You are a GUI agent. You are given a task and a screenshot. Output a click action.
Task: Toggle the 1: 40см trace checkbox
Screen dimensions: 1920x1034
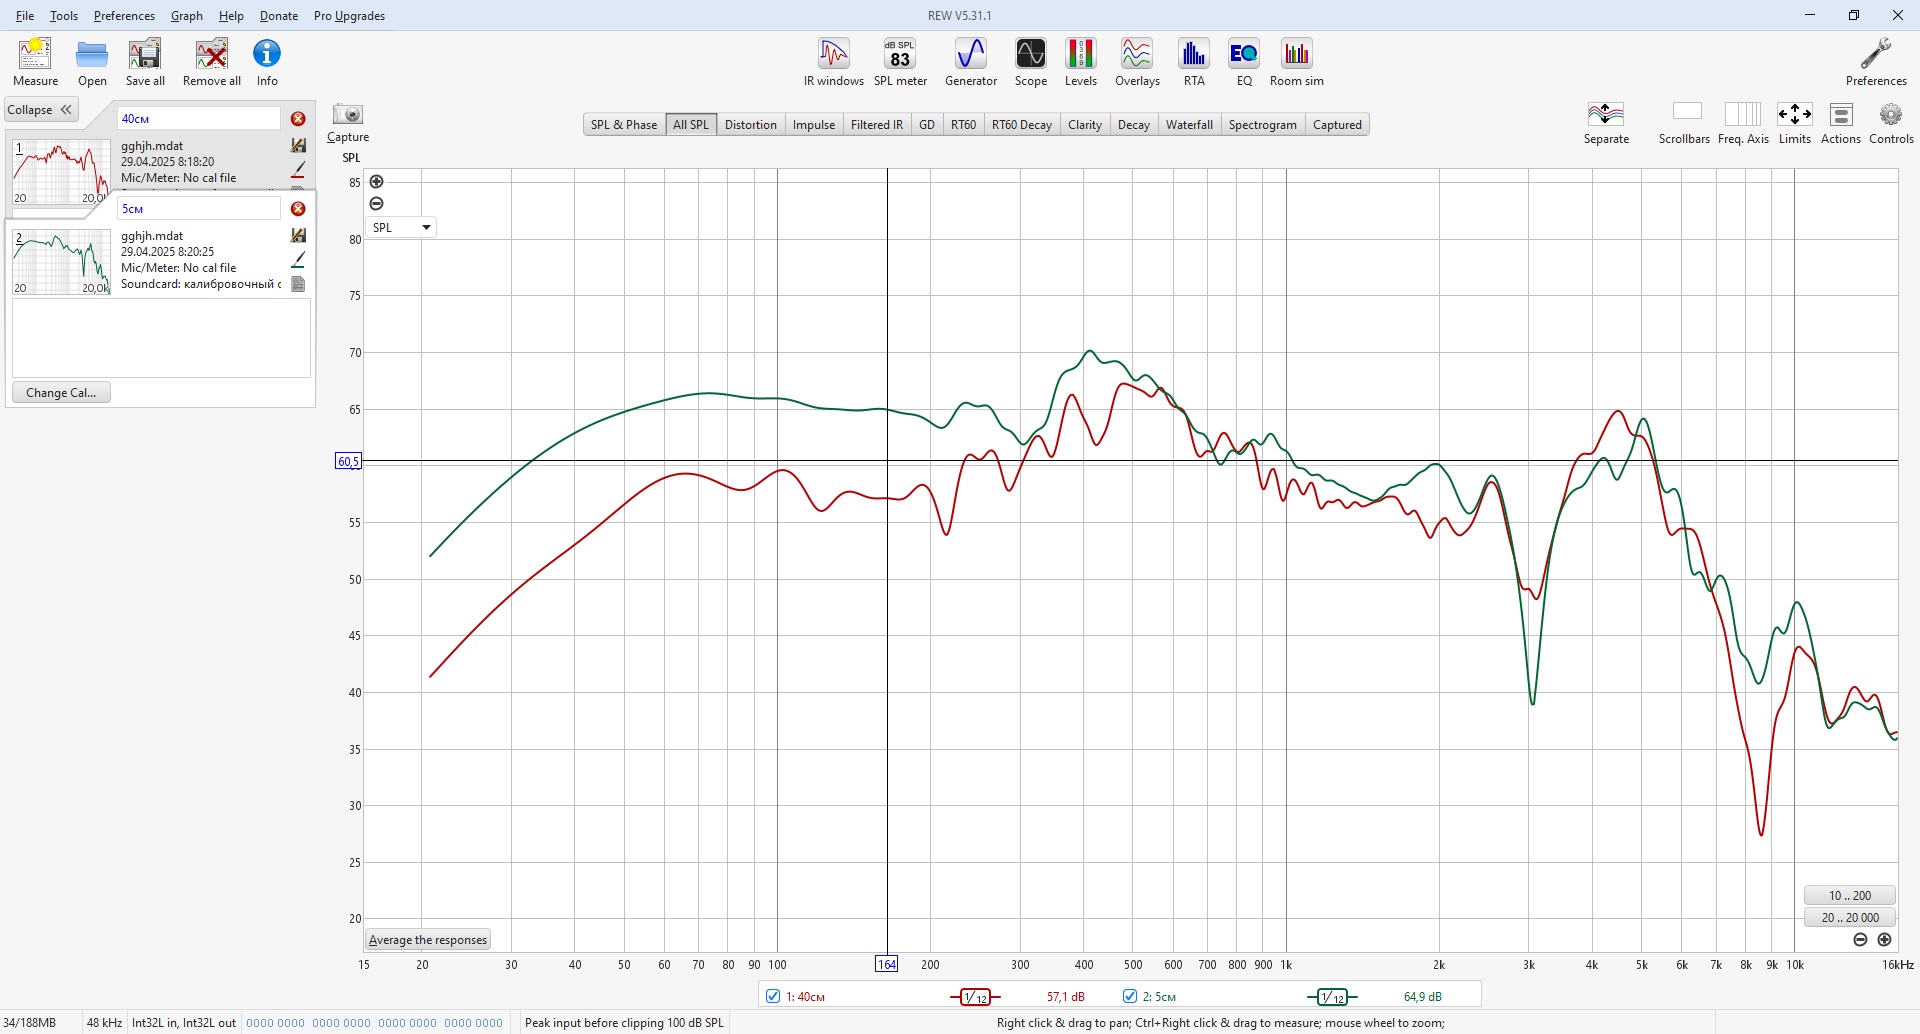click(773, 996)
